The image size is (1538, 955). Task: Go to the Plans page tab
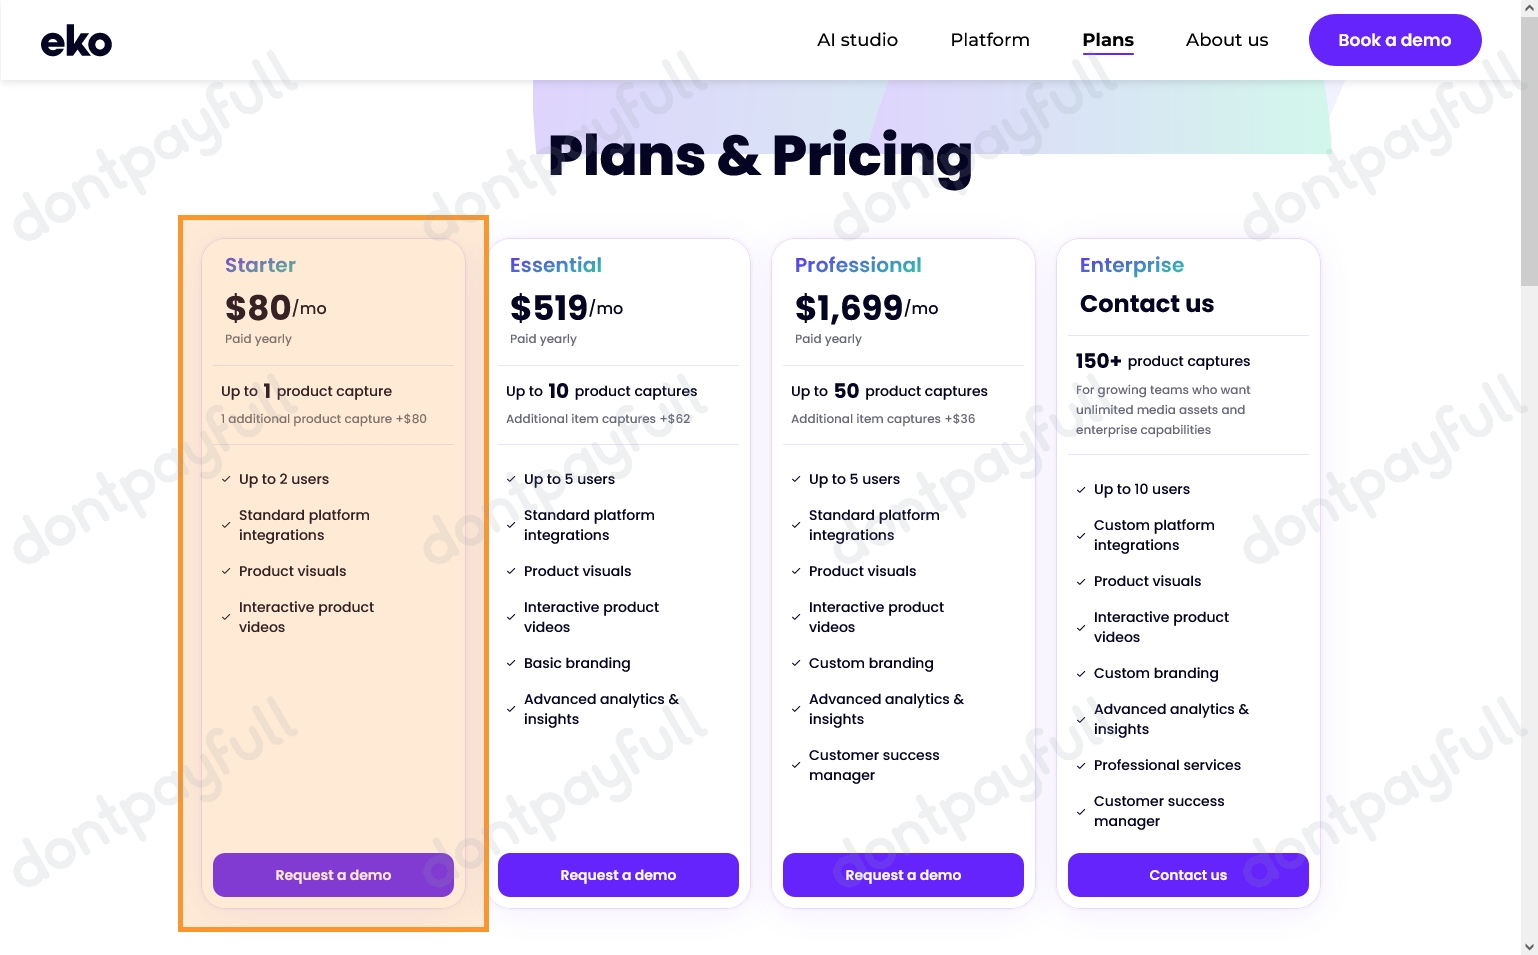point(1108,40)
